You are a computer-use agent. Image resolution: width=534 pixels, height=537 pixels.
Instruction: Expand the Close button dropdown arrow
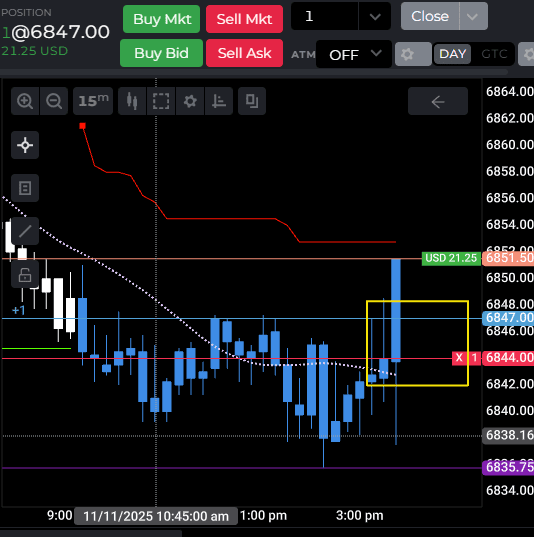473,16
